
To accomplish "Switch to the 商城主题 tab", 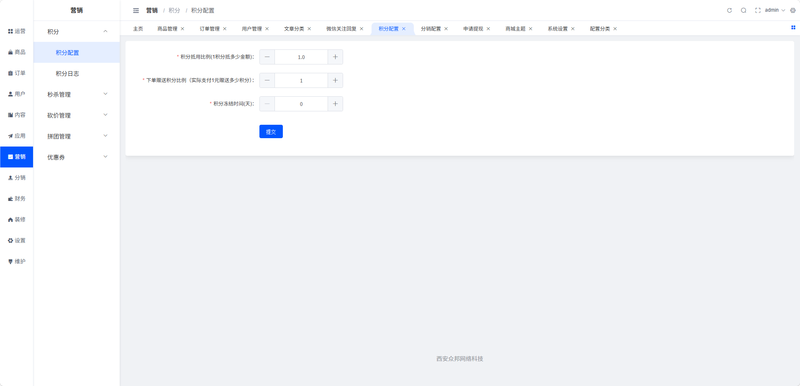I will coord(516,29).
